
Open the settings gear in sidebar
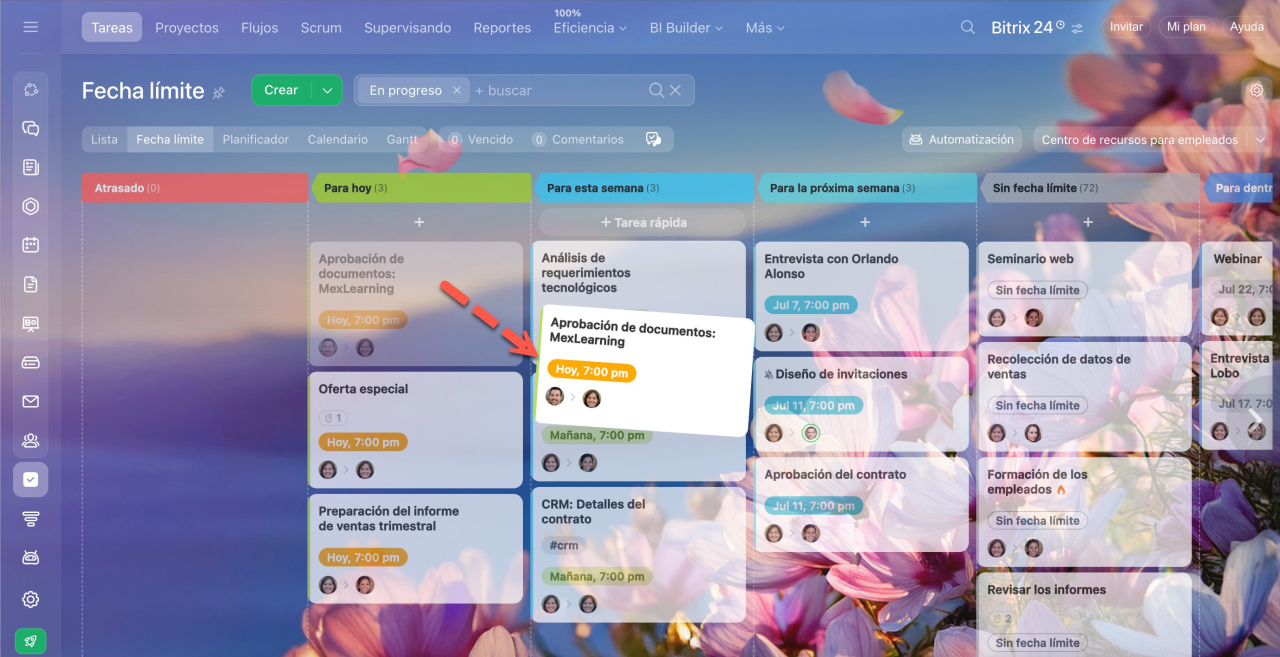31,600
